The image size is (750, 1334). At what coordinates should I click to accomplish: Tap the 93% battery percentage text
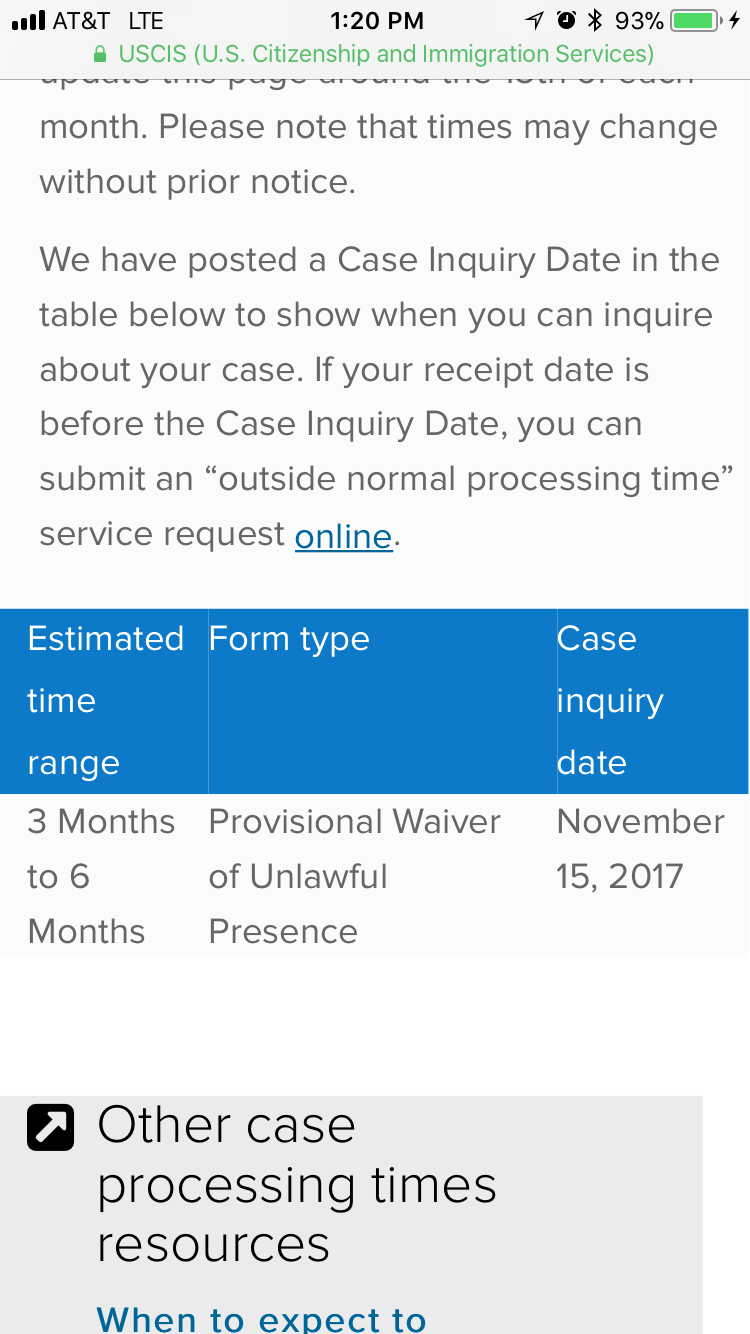pyautogui.click(x=640, y=20)
